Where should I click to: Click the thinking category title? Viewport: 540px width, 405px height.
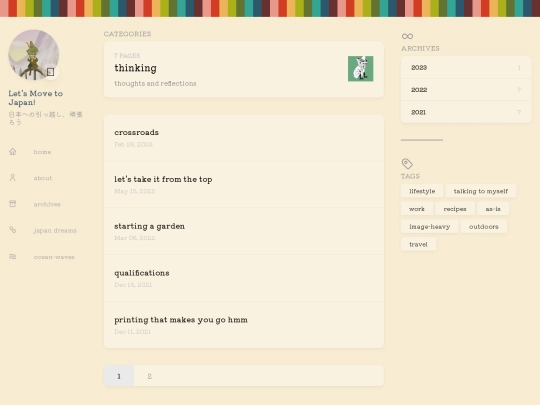pos(135,68)
